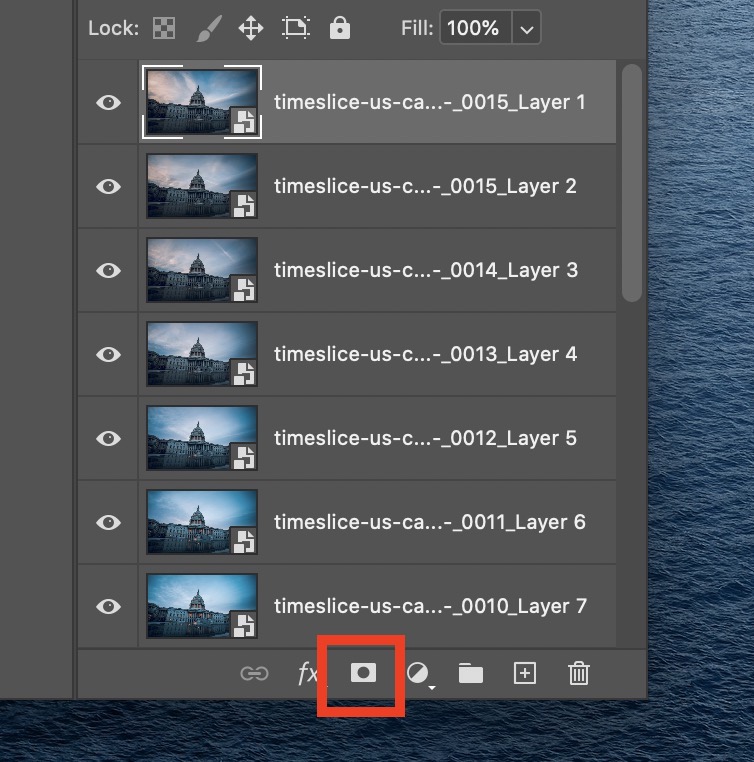The image size is (754, 762).
Task: Open the fx layer style menu
Action: 308,674
